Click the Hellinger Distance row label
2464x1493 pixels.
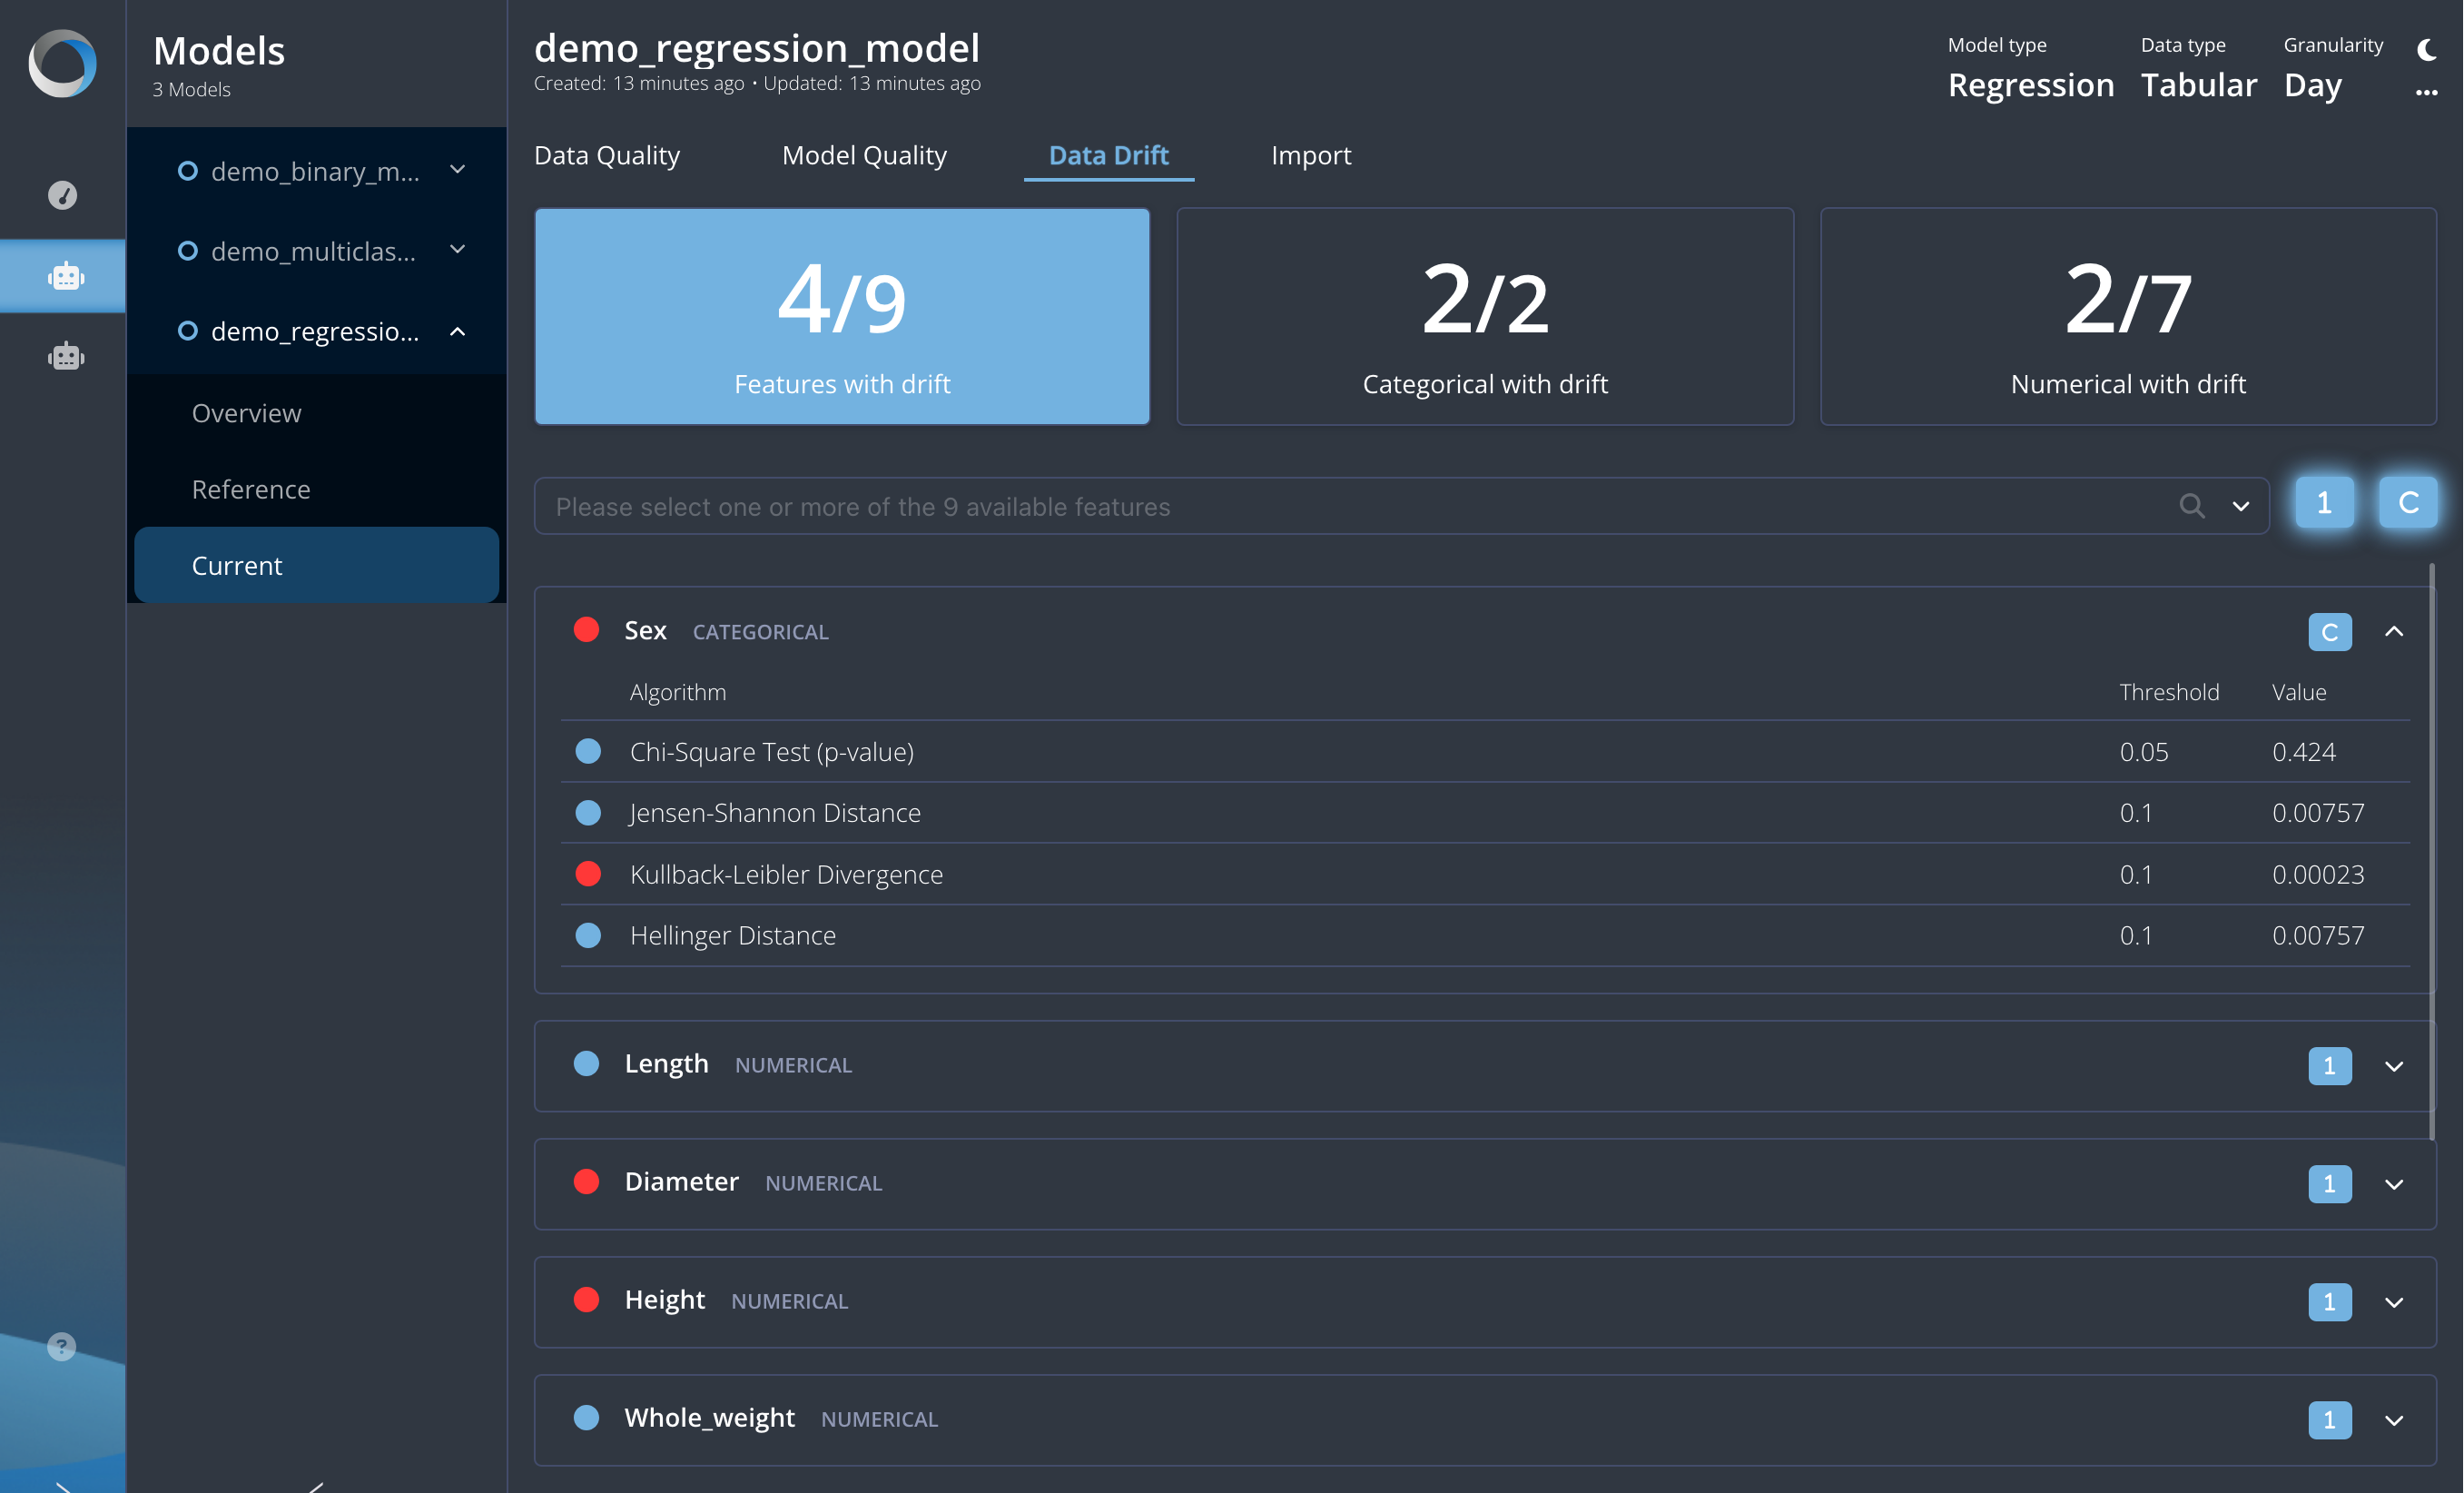click(732, 935)
